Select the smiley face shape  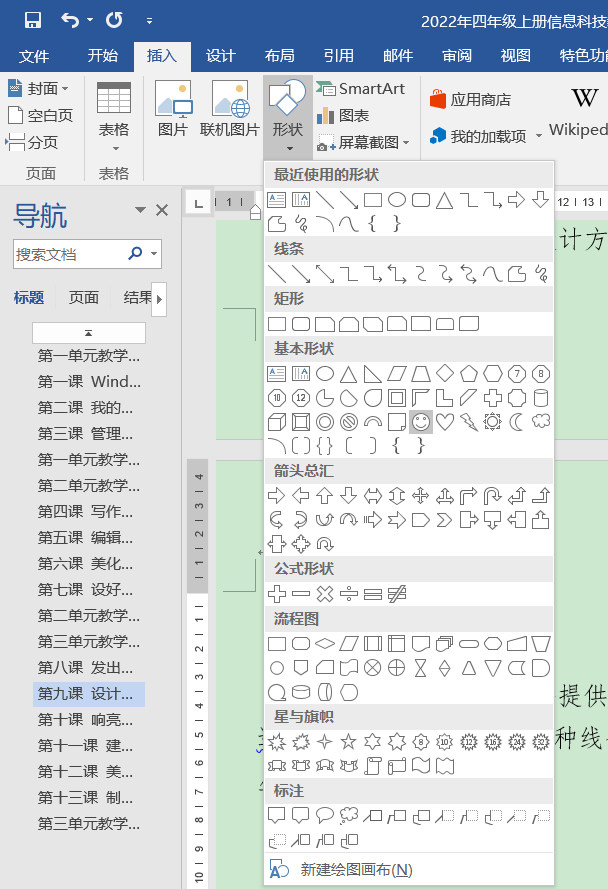click(421, 422)
